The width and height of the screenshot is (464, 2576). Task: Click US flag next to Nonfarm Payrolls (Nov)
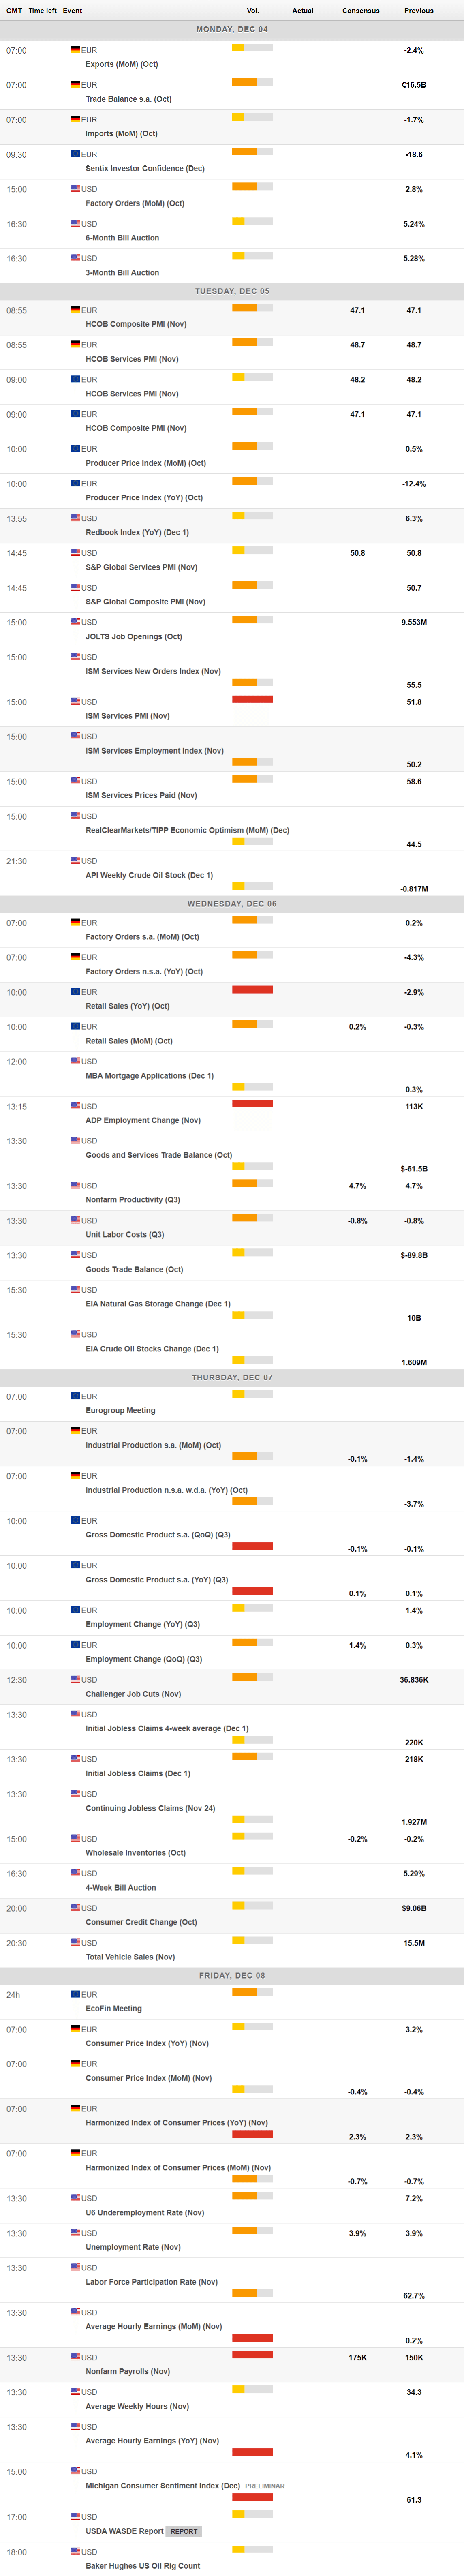point(75,2357)
